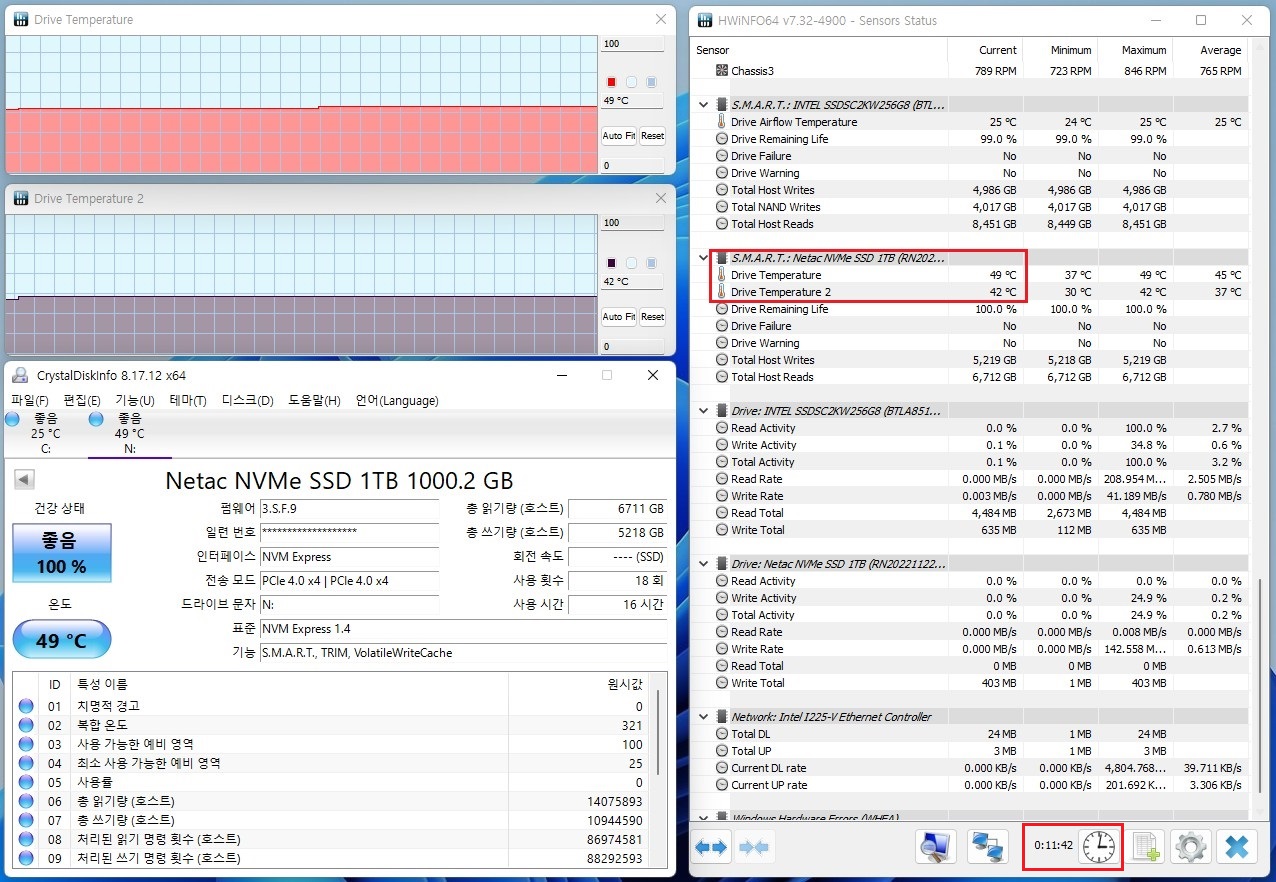Open 기능(U) menu
Image resolution: width=1276 pixels, height=882 pixels.
pyautogui.click(x=135, y=401)
